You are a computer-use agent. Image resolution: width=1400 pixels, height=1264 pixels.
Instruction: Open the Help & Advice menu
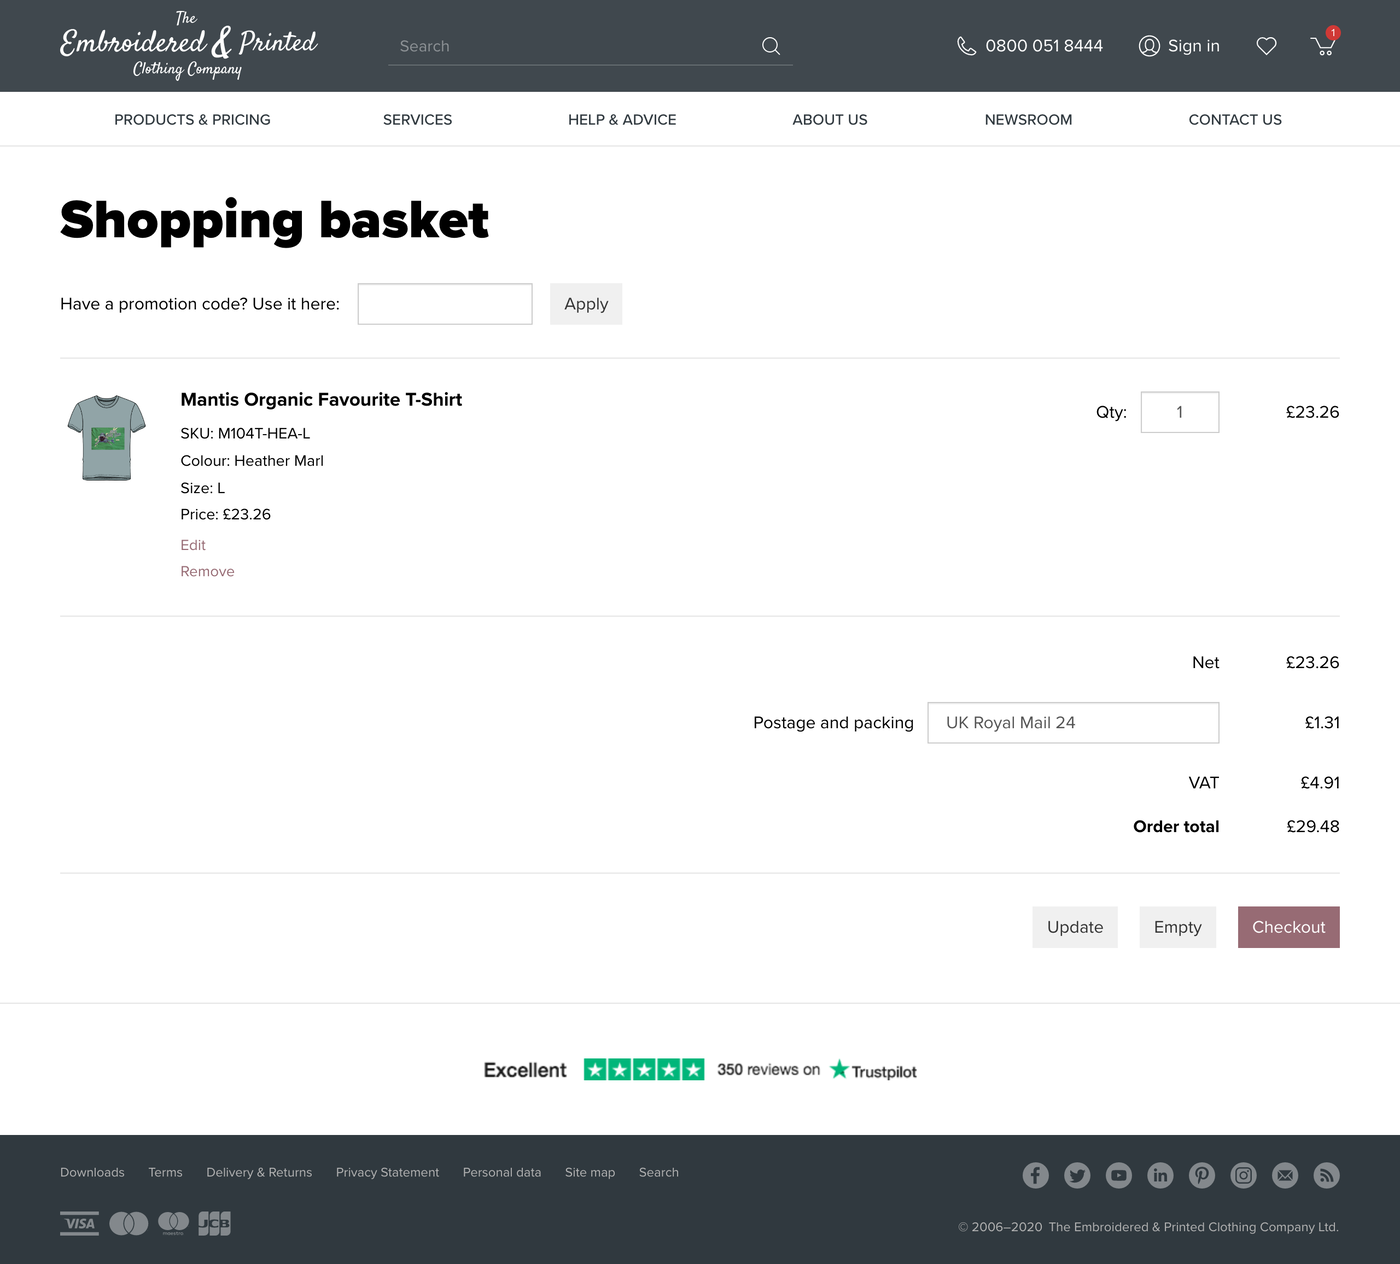[x=622, y=120]
